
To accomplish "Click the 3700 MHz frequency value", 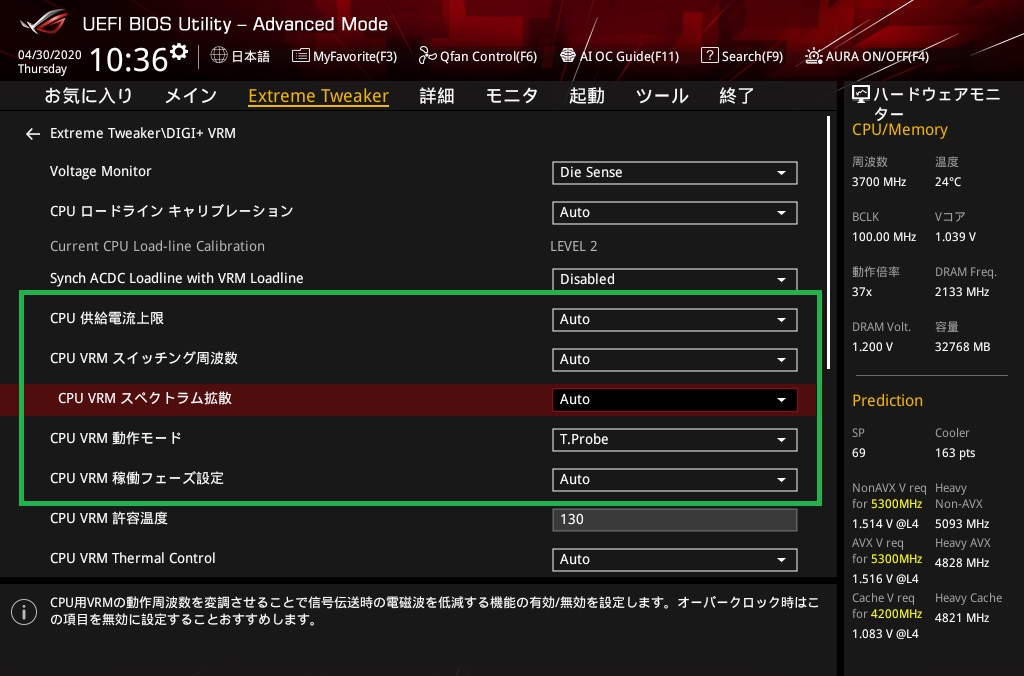I will [x=878, y=182].
